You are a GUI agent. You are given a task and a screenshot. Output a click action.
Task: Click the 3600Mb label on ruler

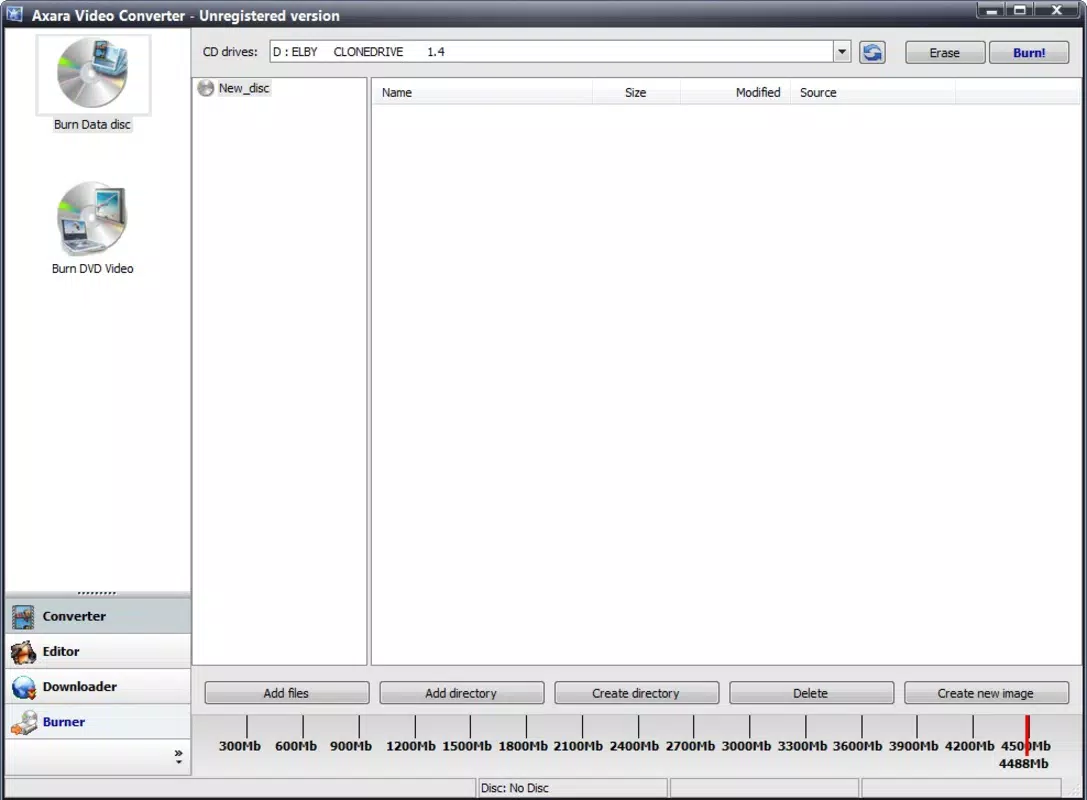click(x=858, y=747)
